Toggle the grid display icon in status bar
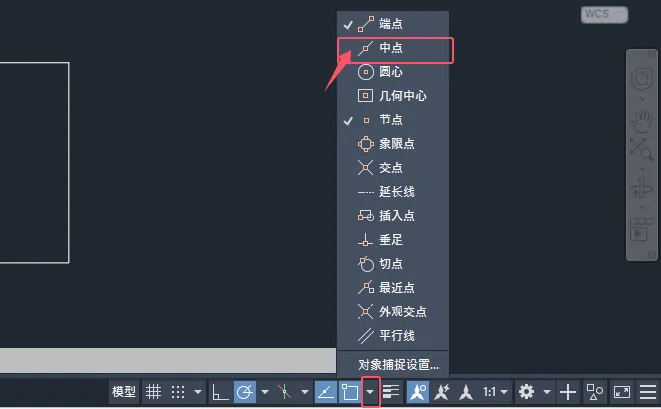This screenshot has width=661, height=409. [153, 392]
